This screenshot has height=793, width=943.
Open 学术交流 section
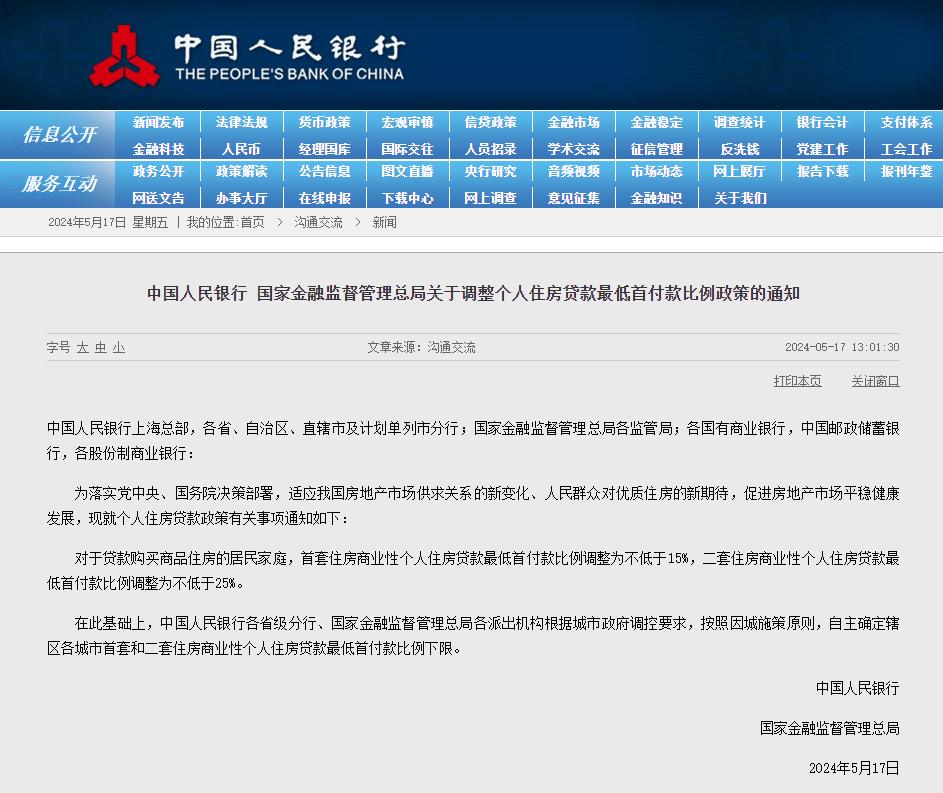pyautogui.click(x=573, y=148)
